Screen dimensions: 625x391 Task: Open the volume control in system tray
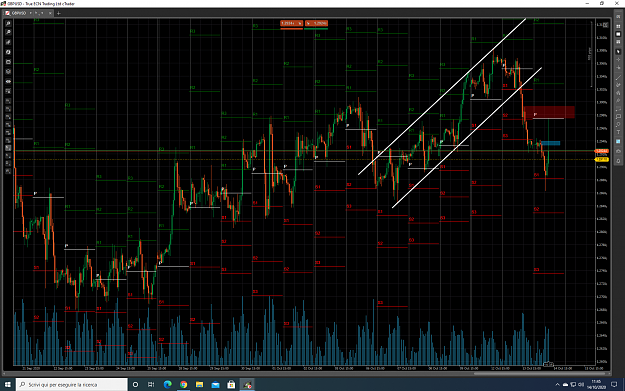coord(581,385)
